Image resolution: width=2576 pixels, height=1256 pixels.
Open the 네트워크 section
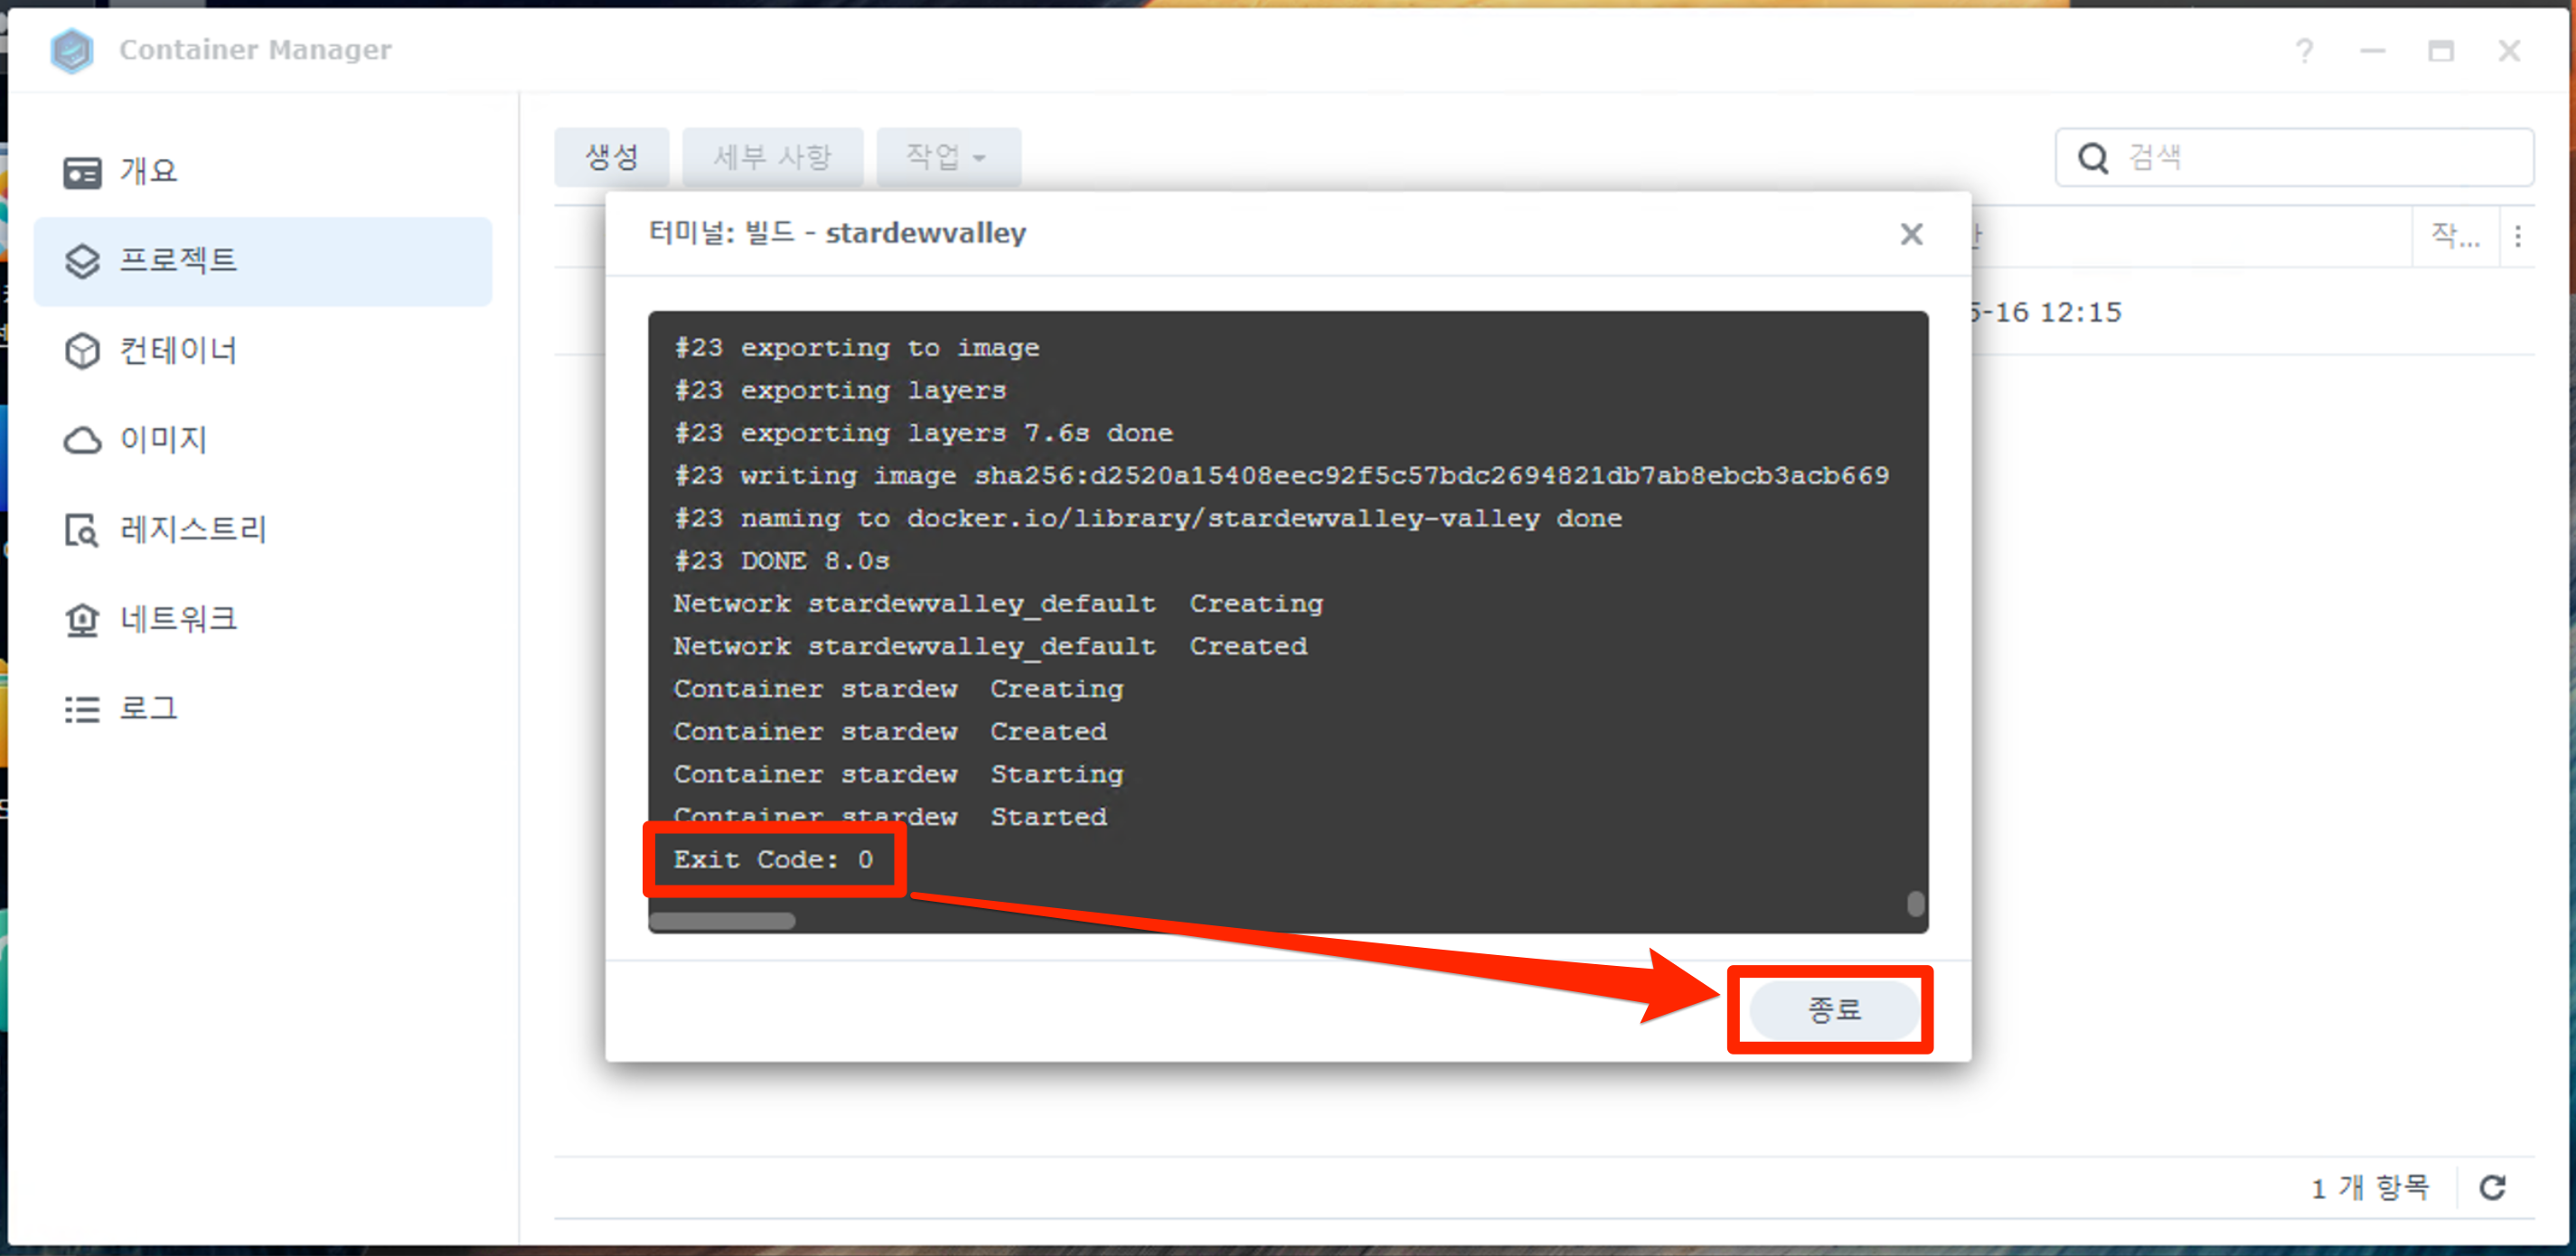tap(262, 619)
